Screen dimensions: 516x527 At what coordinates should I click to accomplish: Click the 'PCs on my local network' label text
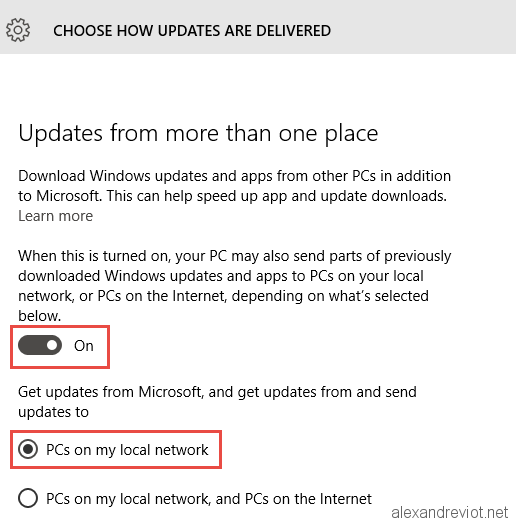(x=127, y=450)
